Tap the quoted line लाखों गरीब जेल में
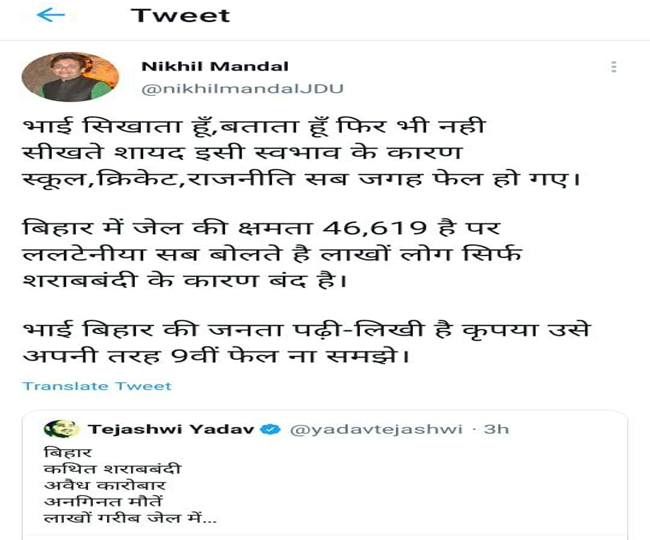This screenshot has height=540, width=650. (x=130, y=518)
